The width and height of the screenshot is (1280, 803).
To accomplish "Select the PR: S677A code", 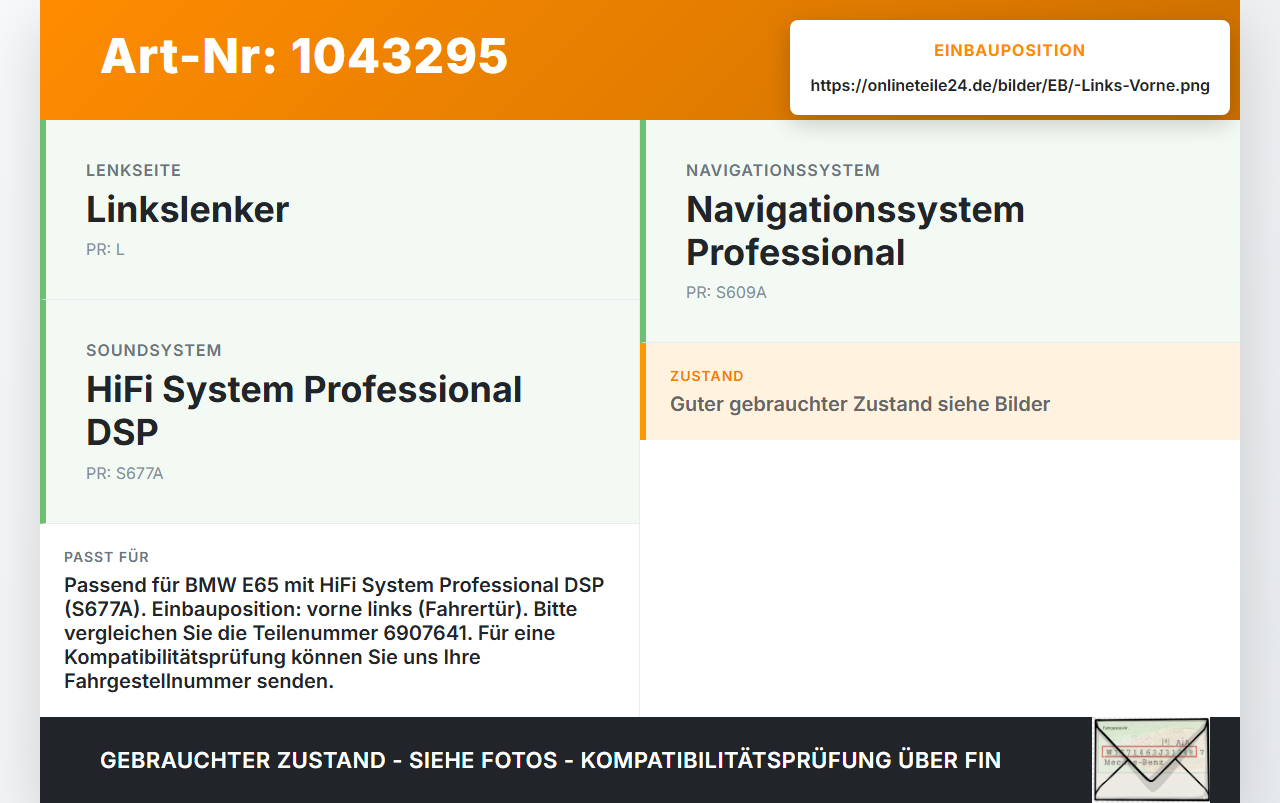I will point(124,474).
